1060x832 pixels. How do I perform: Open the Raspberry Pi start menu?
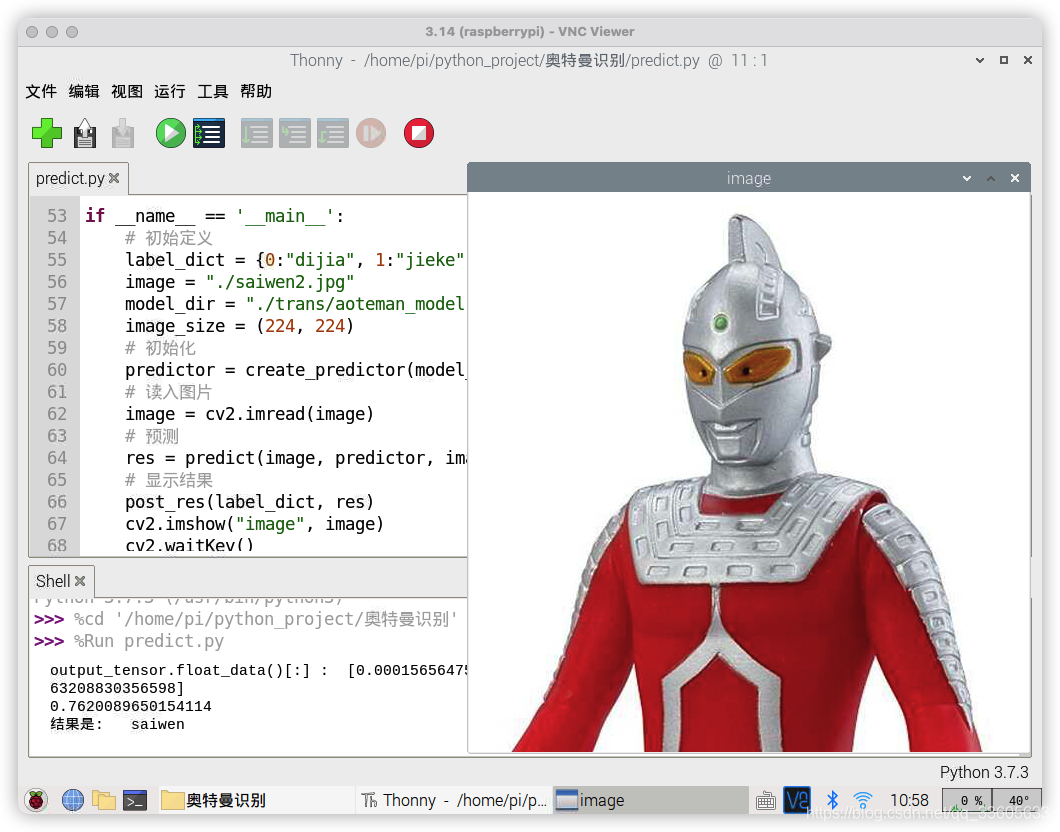click(x=37, y=800)
